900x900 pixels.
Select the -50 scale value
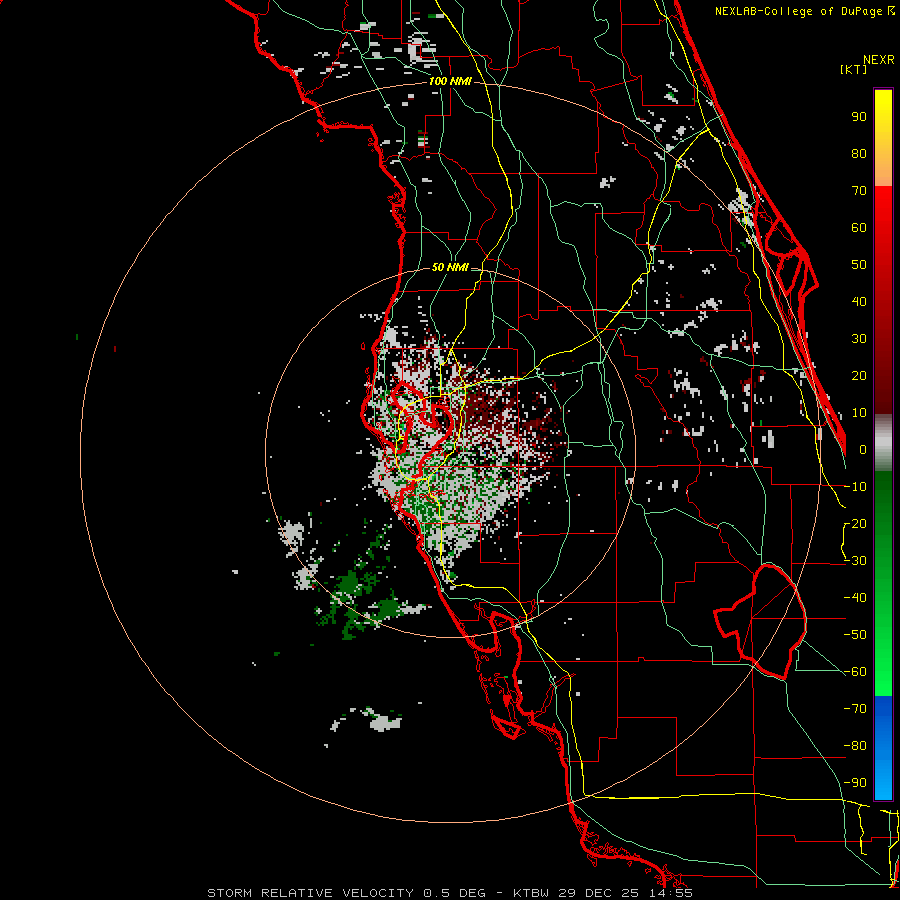click(x=855, y=635)
